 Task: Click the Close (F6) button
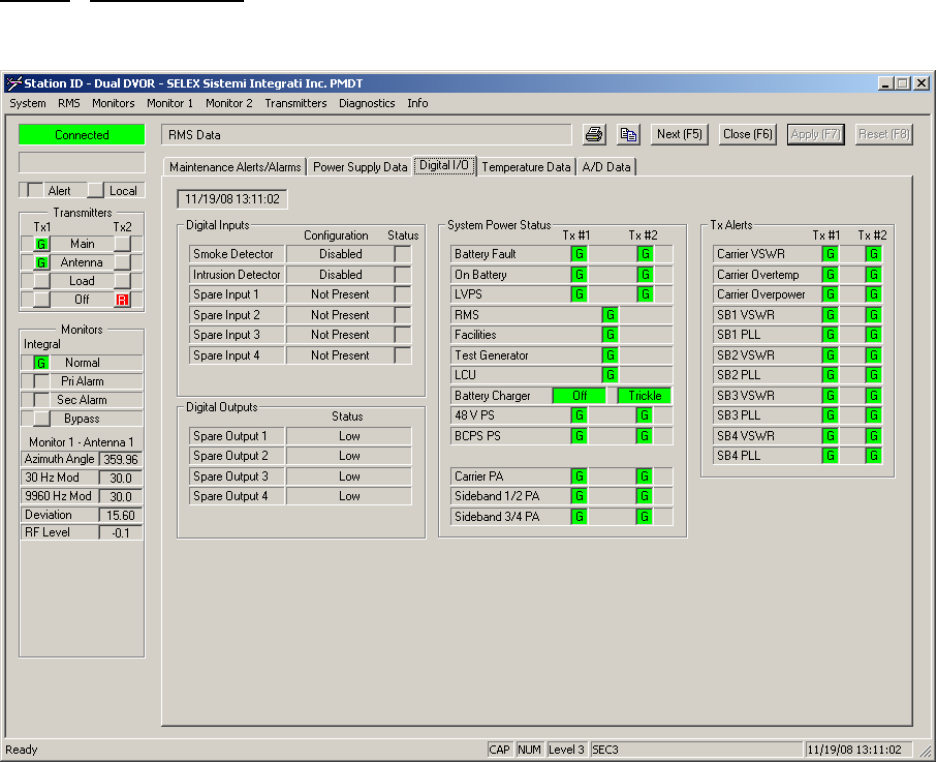click(747, 134)
